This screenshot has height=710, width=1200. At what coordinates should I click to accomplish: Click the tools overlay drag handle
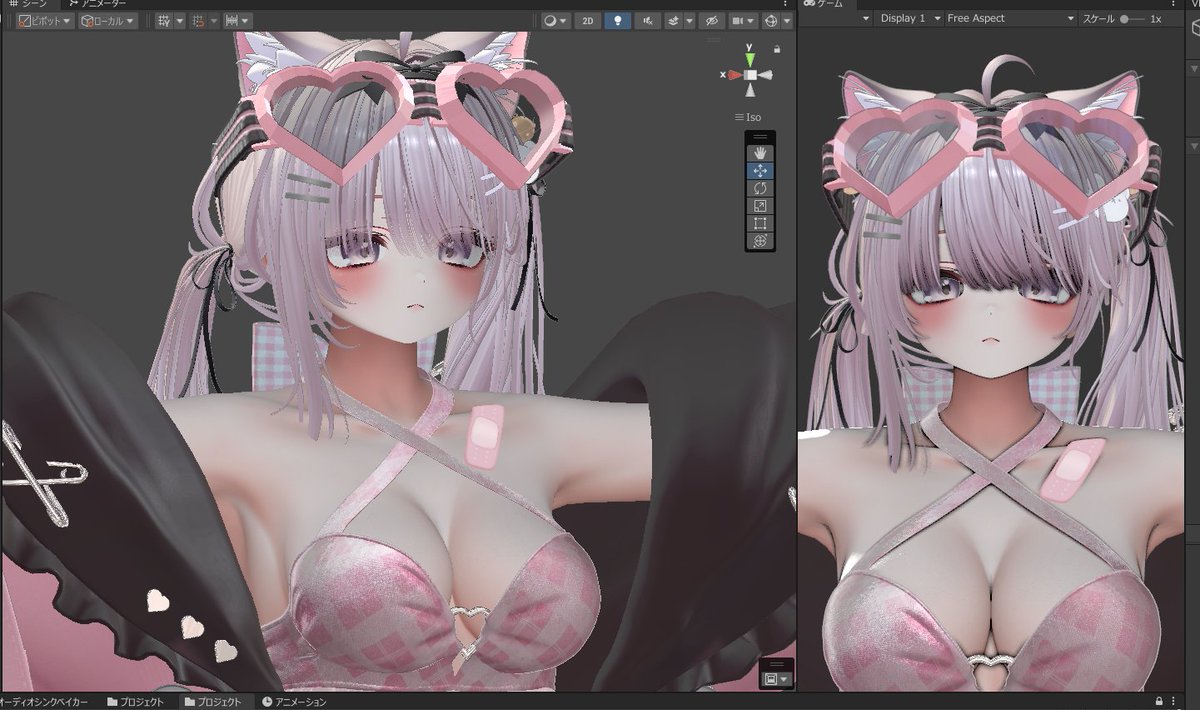point(759,136)
